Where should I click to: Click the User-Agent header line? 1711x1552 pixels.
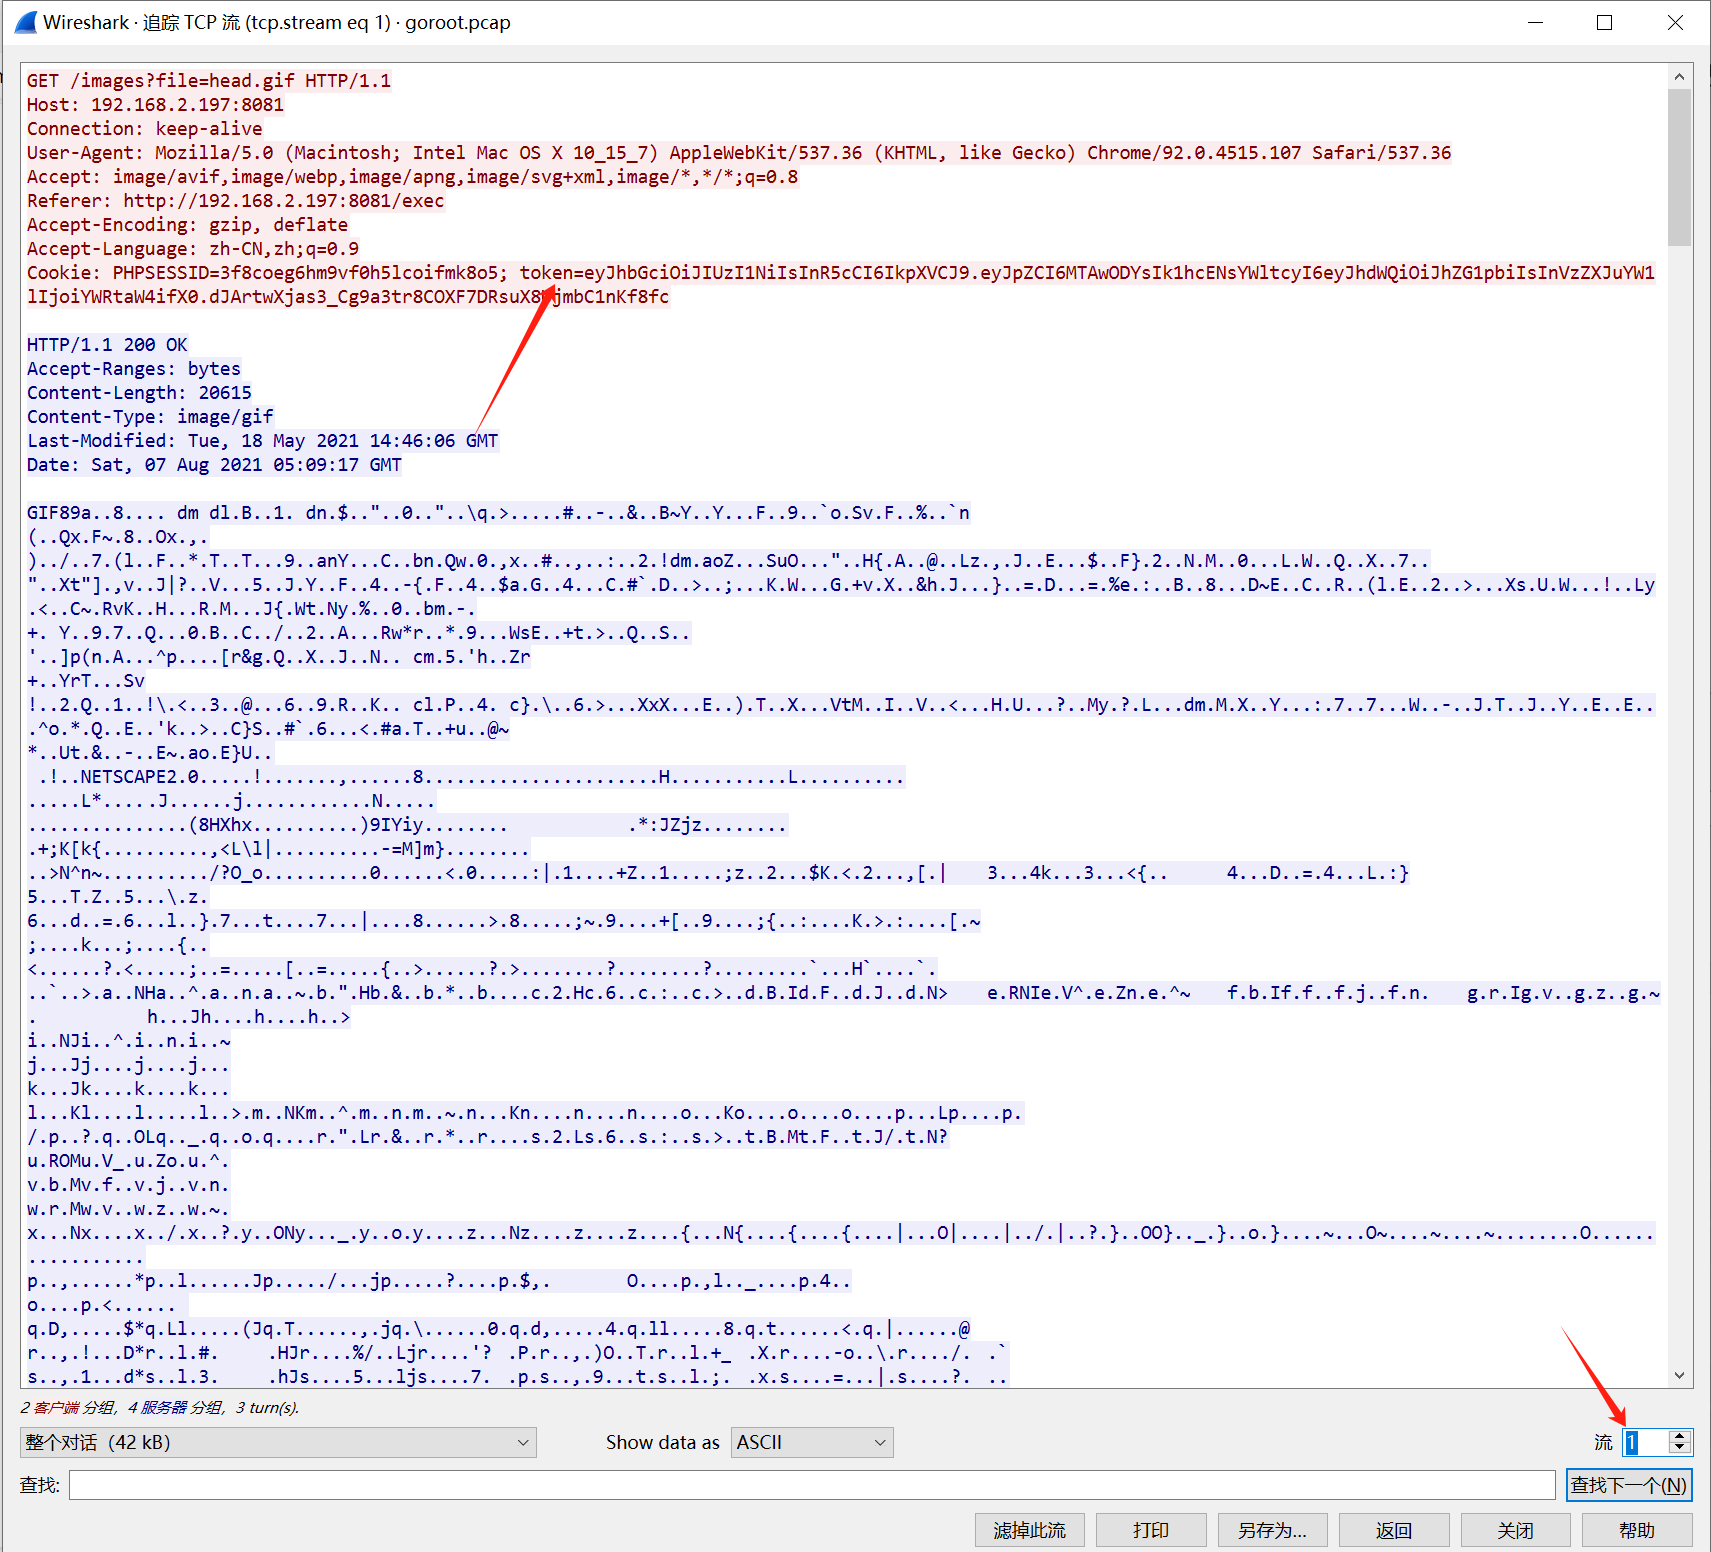(739, 153)
